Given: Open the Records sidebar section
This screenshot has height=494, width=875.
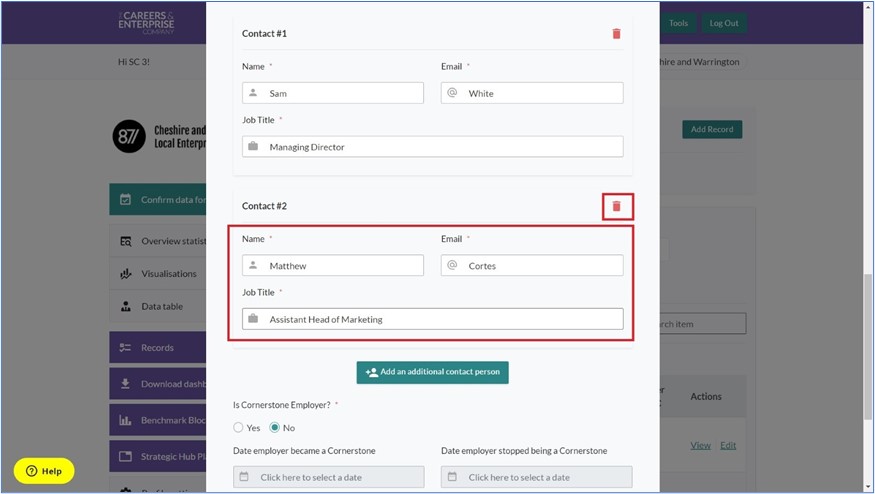Looking at the screenshot, I should 157,348.
